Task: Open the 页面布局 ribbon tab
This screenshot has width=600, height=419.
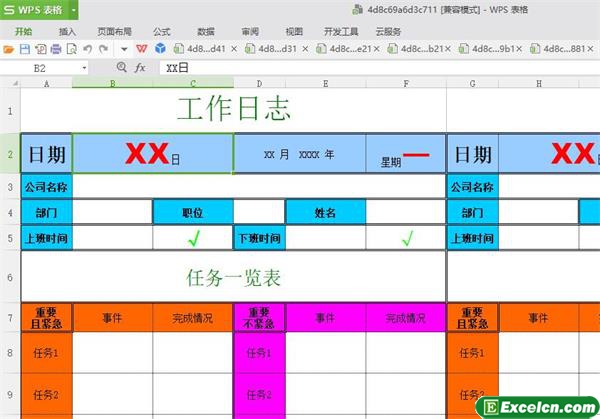Action: [114, 32]
